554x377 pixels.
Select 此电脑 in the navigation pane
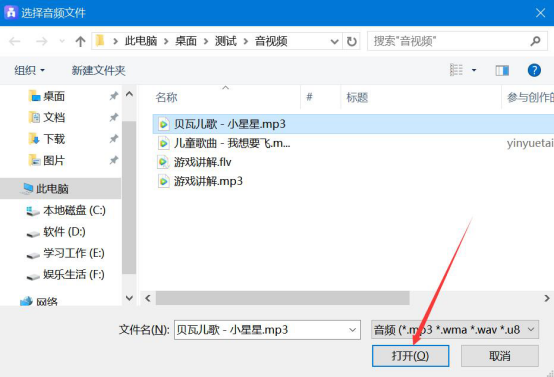coord(60,189)
